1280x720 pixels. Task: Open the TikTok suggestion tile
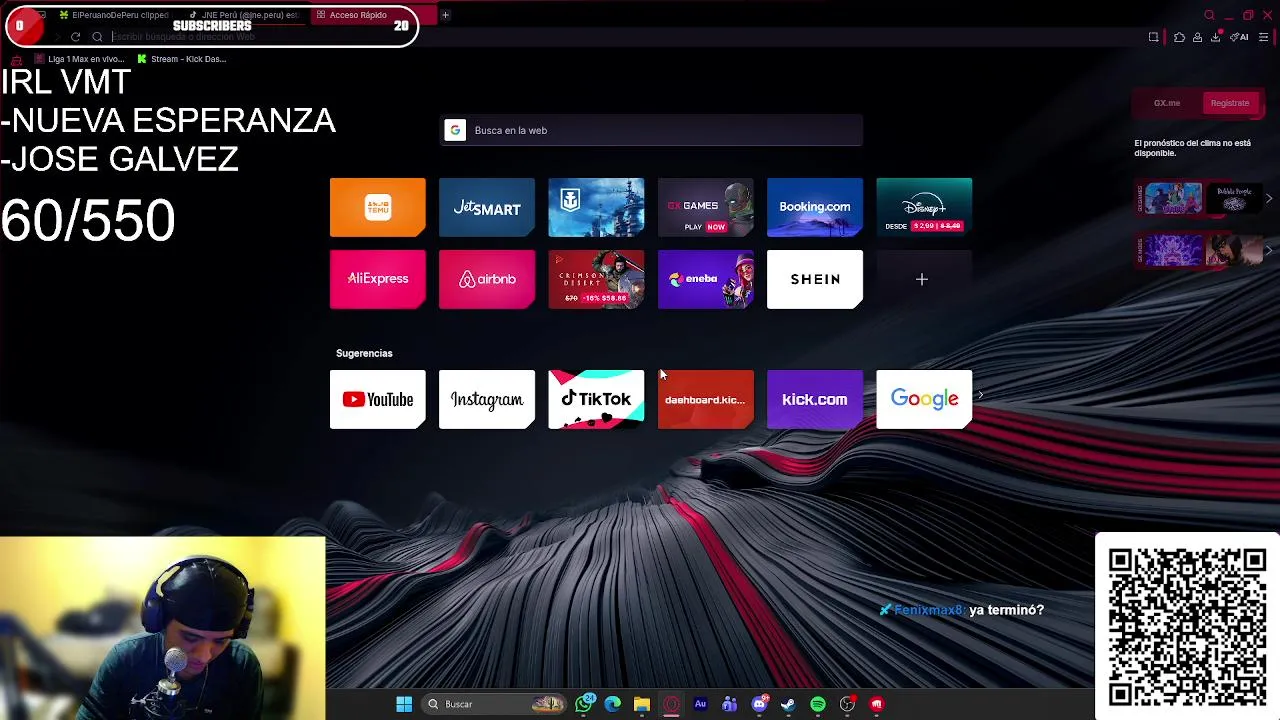click(x=596, y=399)
